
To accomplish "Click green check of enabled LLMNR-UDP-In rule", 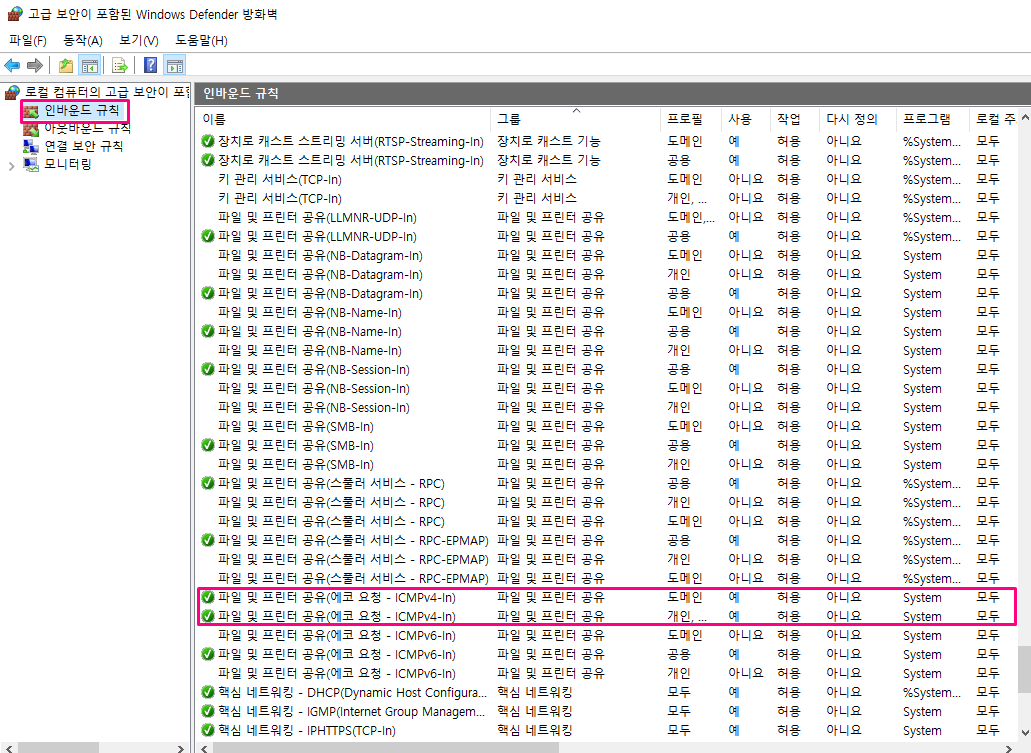I will pos(208,236).
